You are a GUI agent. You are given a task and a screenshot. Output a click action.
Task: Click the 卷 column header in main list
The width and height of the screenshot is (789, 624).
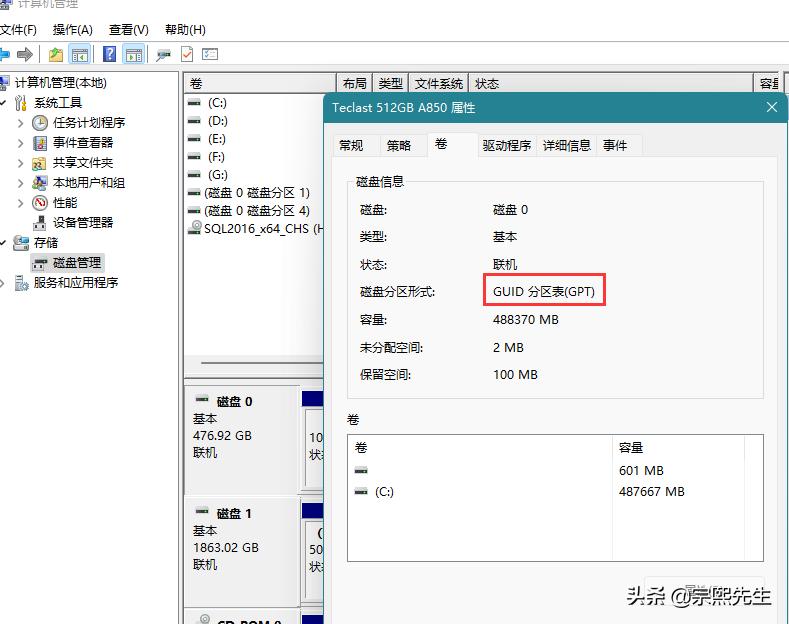[x=260, y=84]
